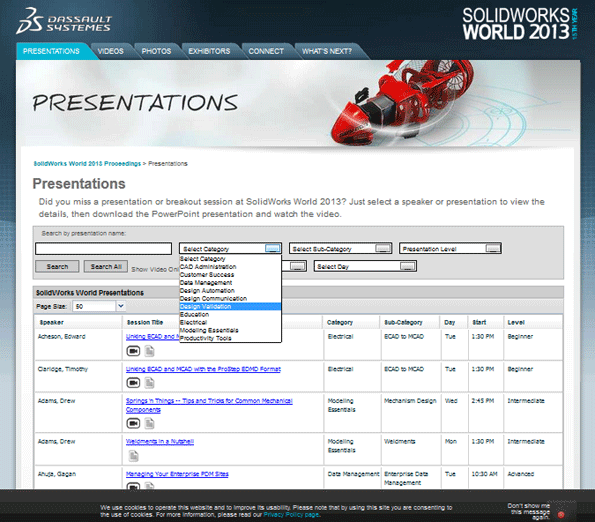
Task: Click the Search All button
Action: pos(106,266)
